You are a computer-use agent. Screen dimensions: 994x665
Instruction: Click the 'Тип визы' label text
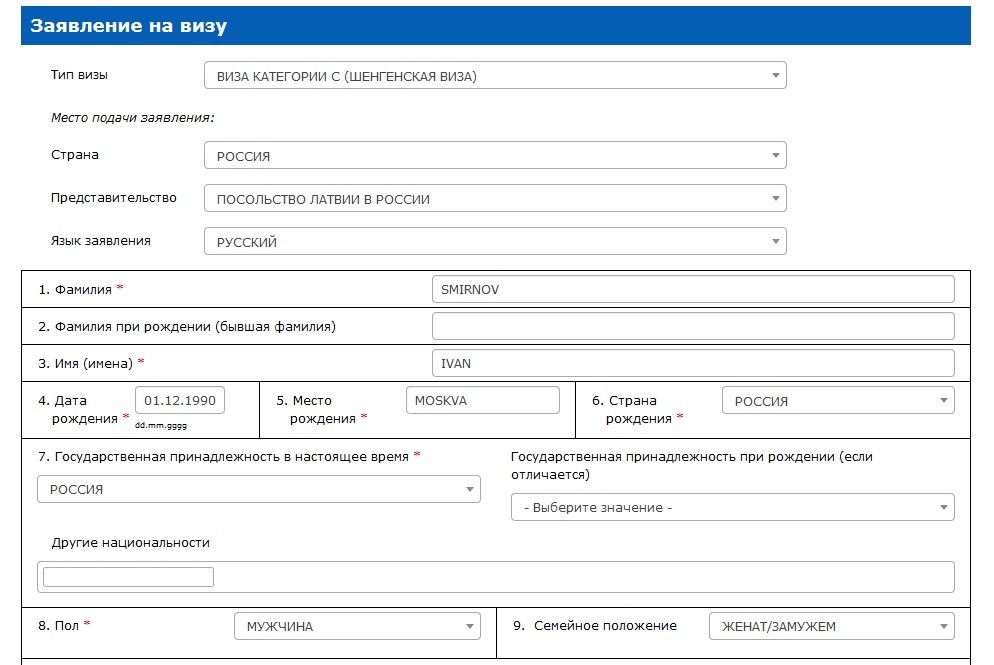(x=80, y=75)
